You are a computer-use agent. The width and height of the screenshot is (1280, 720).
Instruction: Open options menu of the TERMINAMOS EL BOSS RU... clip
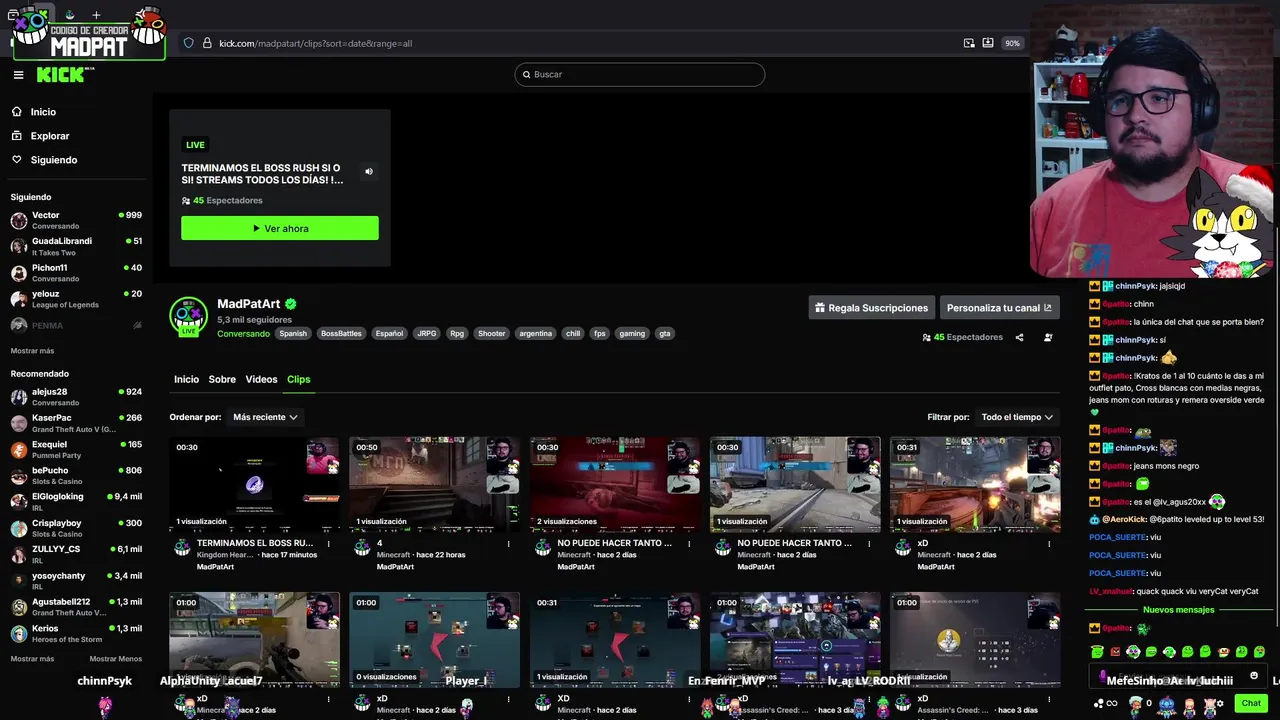329,544
